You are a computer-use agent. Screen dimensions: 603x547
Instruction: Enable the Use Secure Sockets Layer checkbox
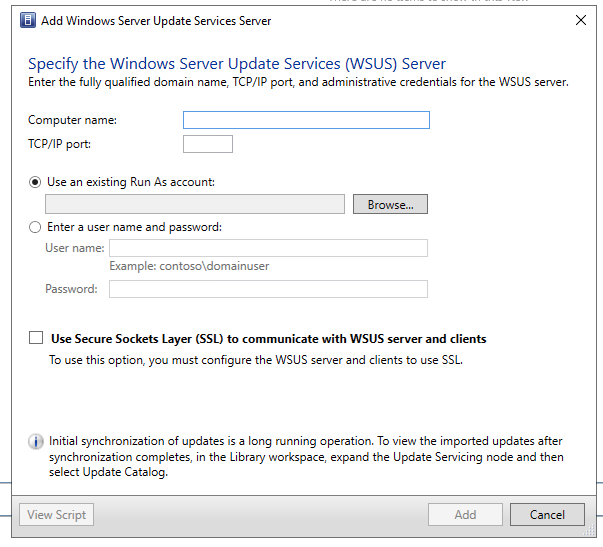coord(36,338)
